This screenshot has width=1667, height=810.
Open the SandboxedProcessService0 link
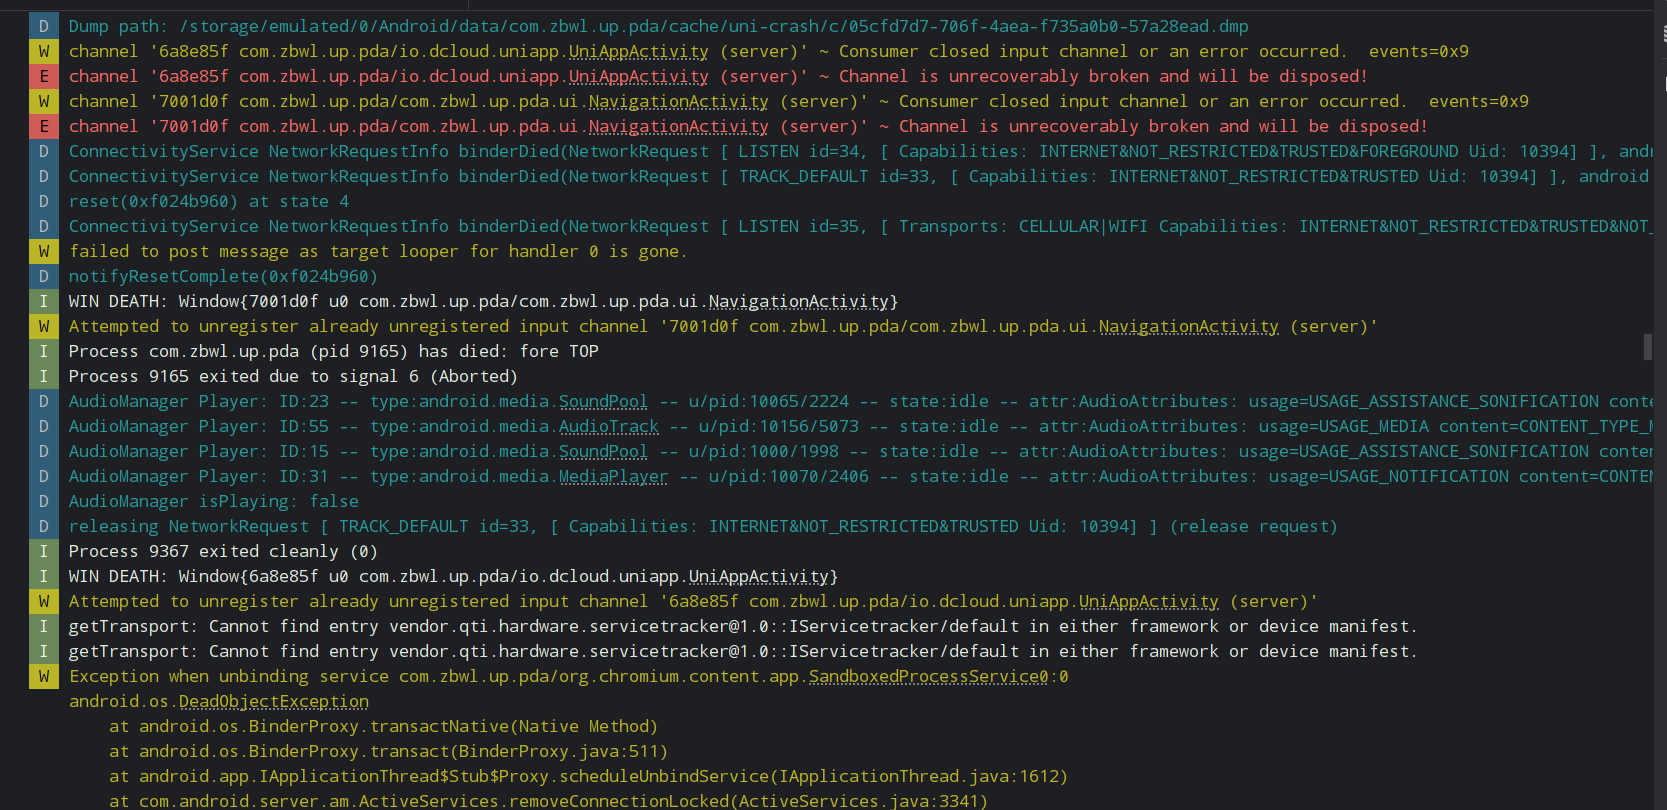click(x=928, y=676)
